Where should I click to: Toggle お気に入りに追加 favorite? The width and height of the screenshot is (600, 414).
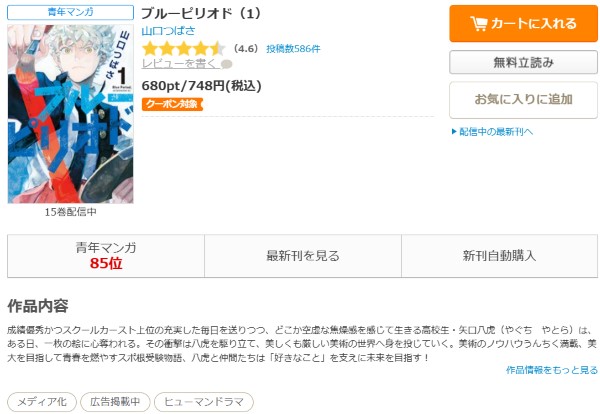[x=523, y=99]
